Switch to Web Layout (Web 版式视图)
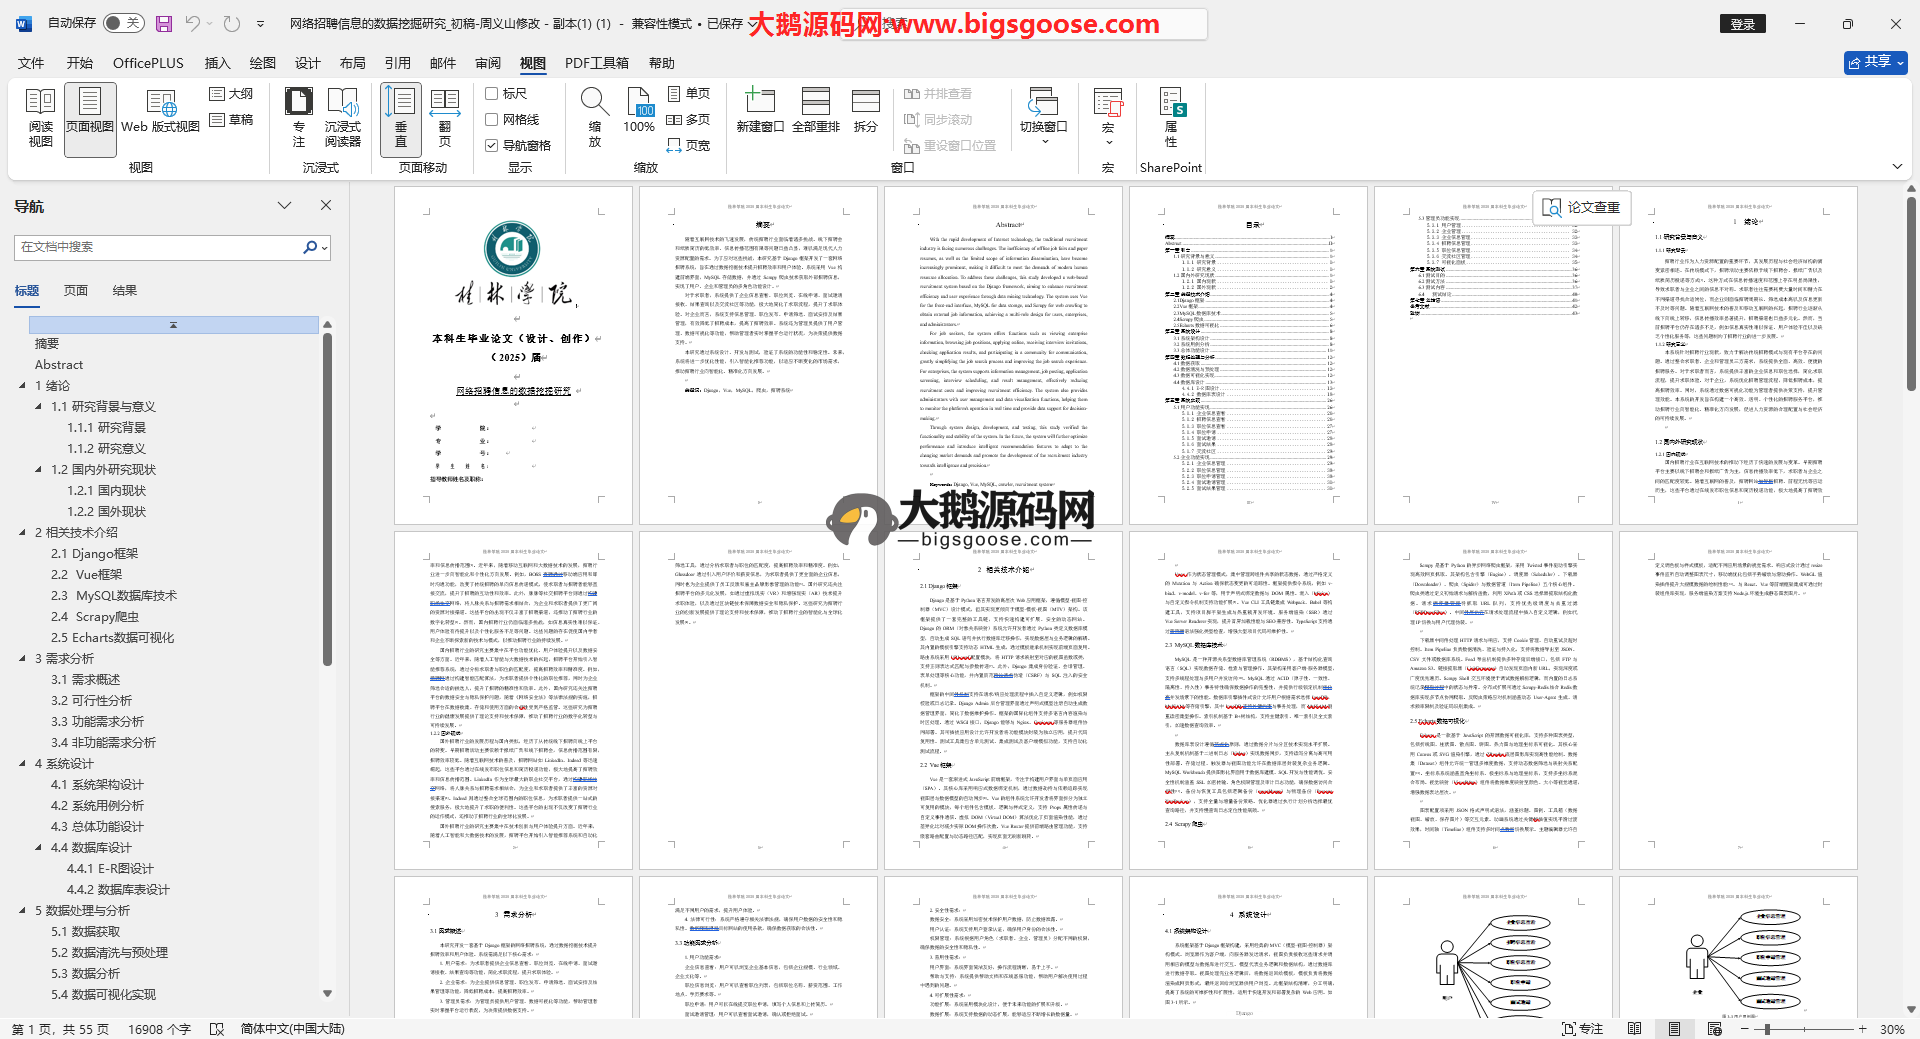Image resolution: width=1920 pixels, height=1039 pixels. 160,118
